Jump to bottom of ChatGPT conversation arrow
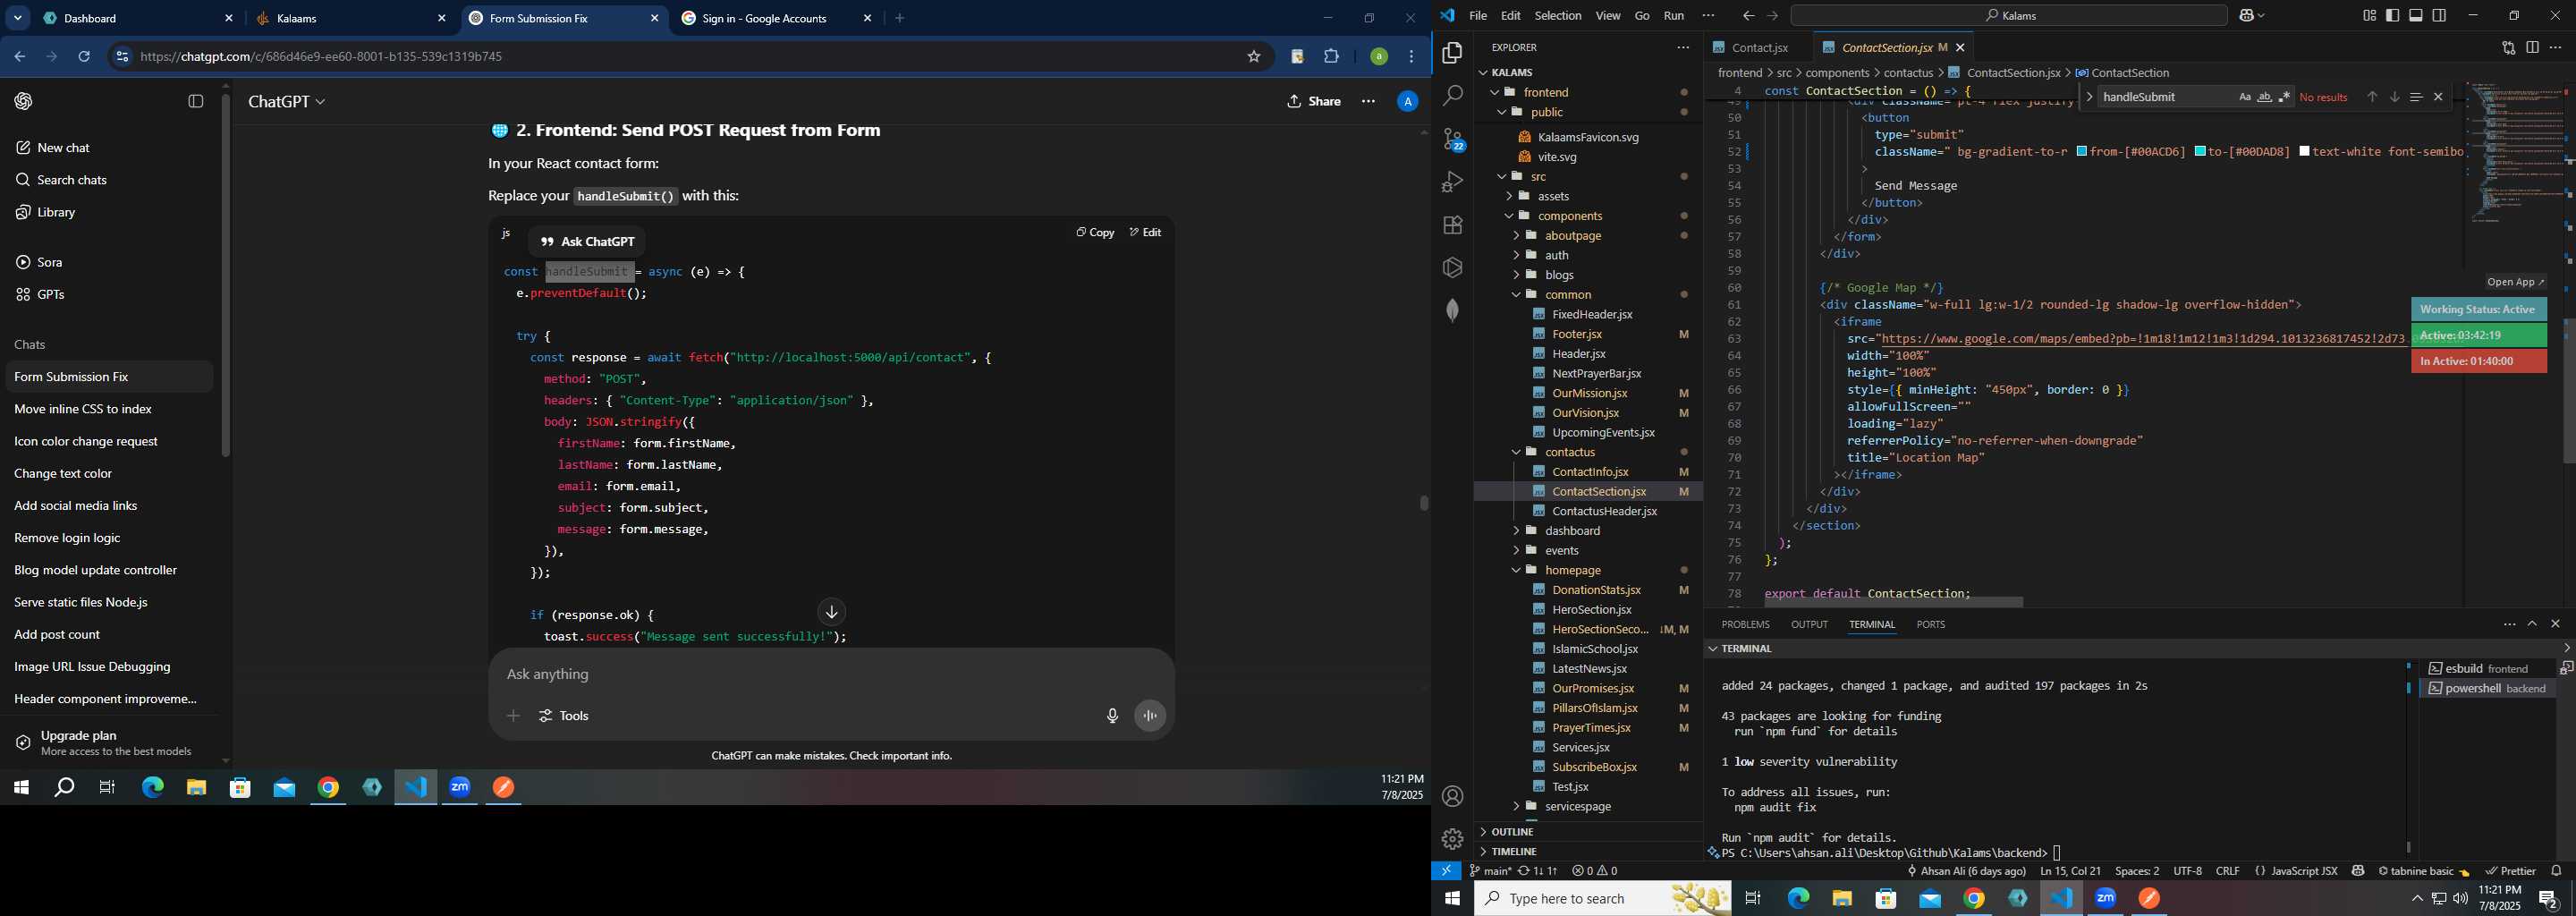Viewport: 2576px width, 916px height. tap(832, 612)
